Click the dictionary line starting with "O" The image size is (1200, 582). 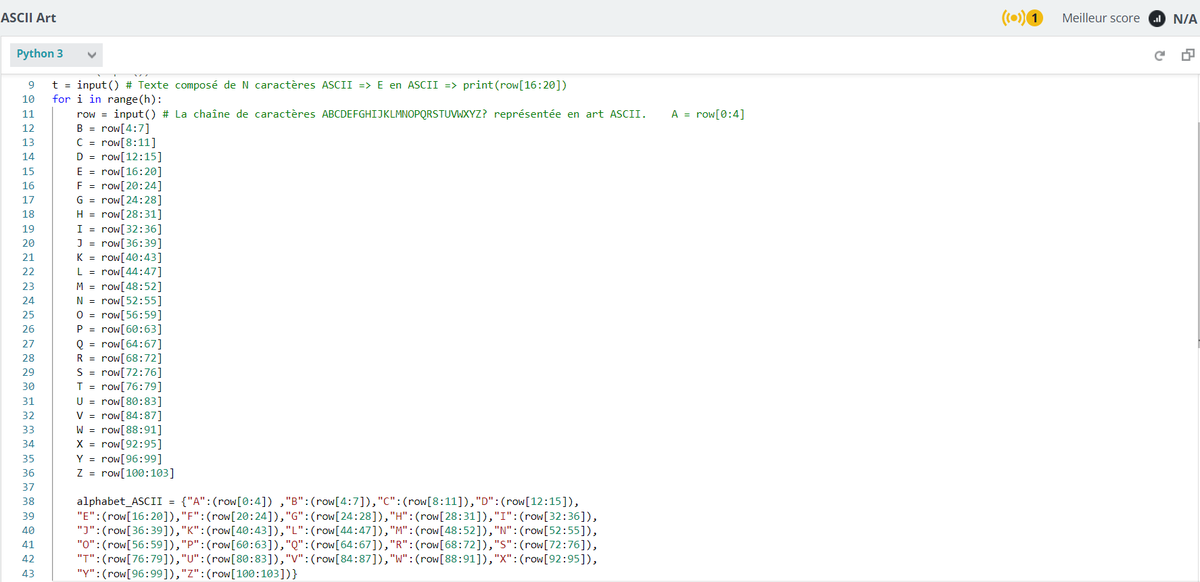click(338, 545)
